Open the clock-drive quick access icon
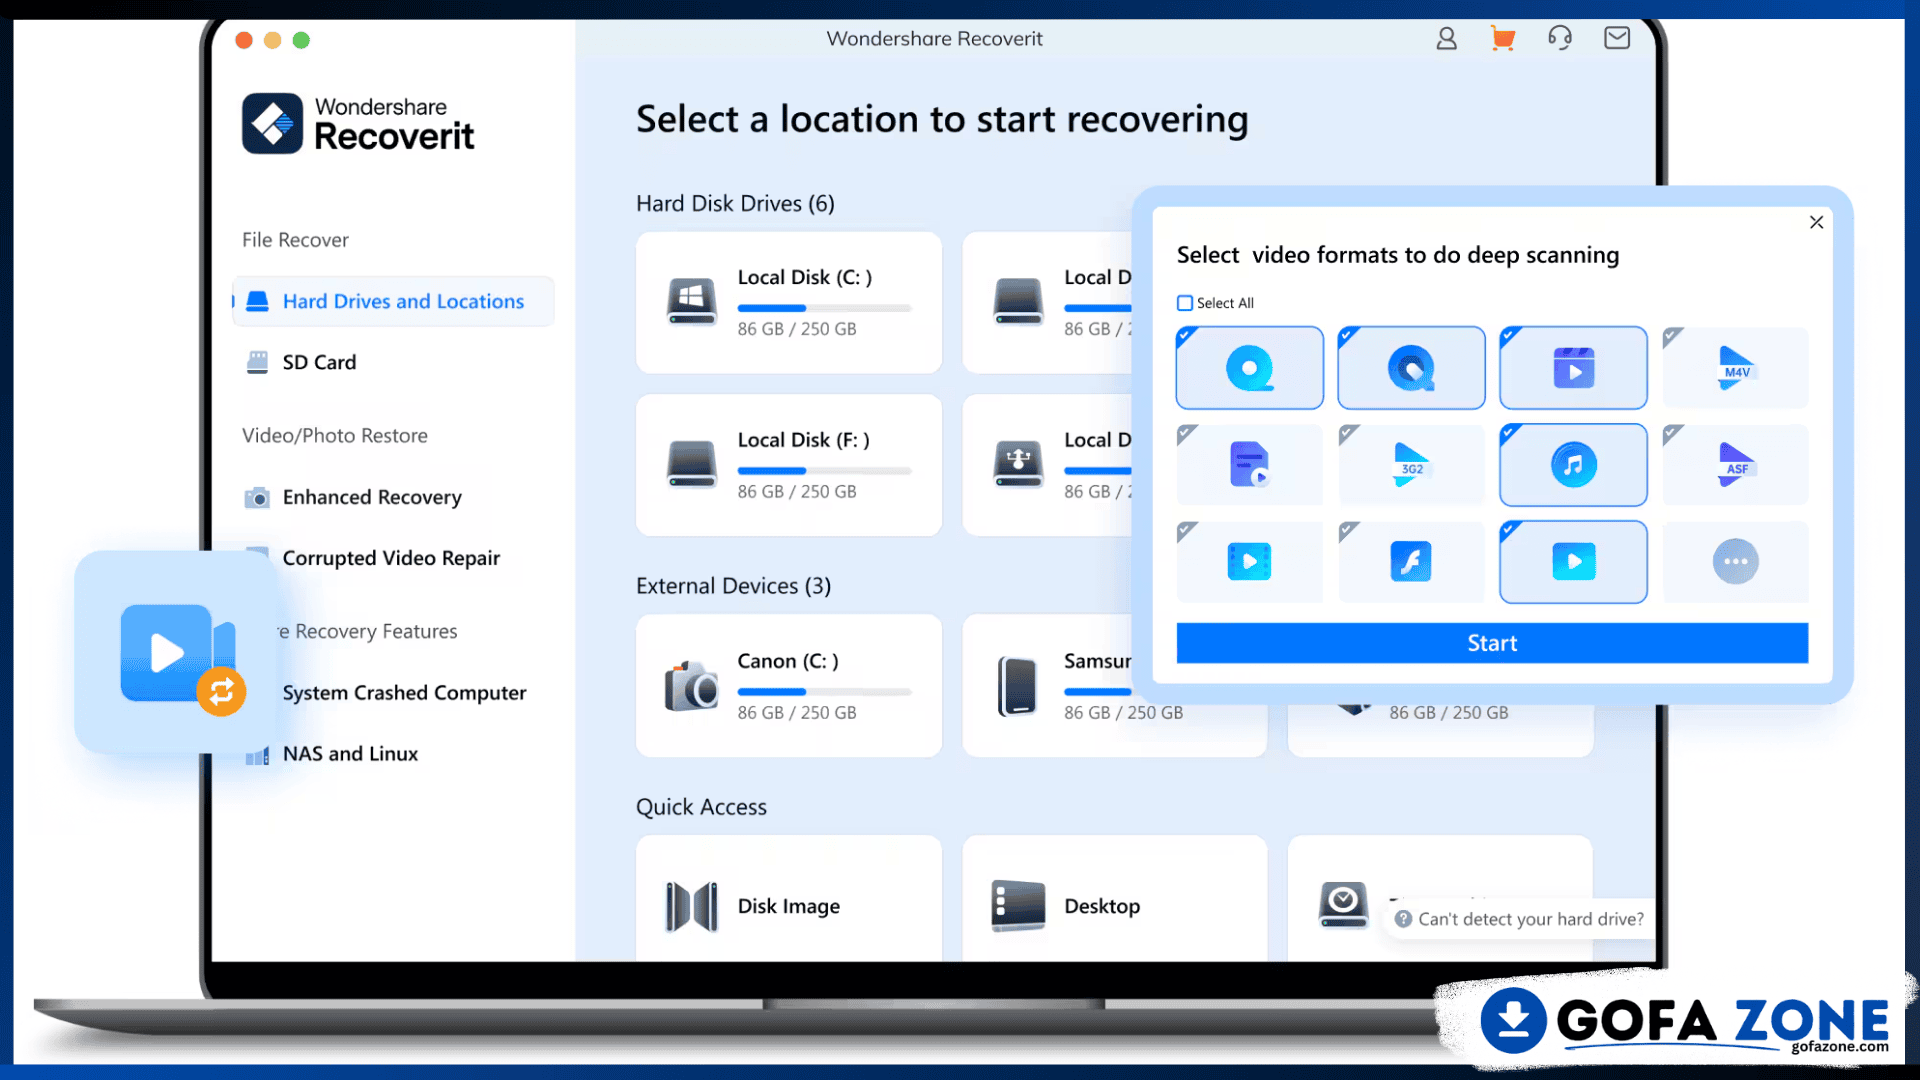 click(1343, 904)
